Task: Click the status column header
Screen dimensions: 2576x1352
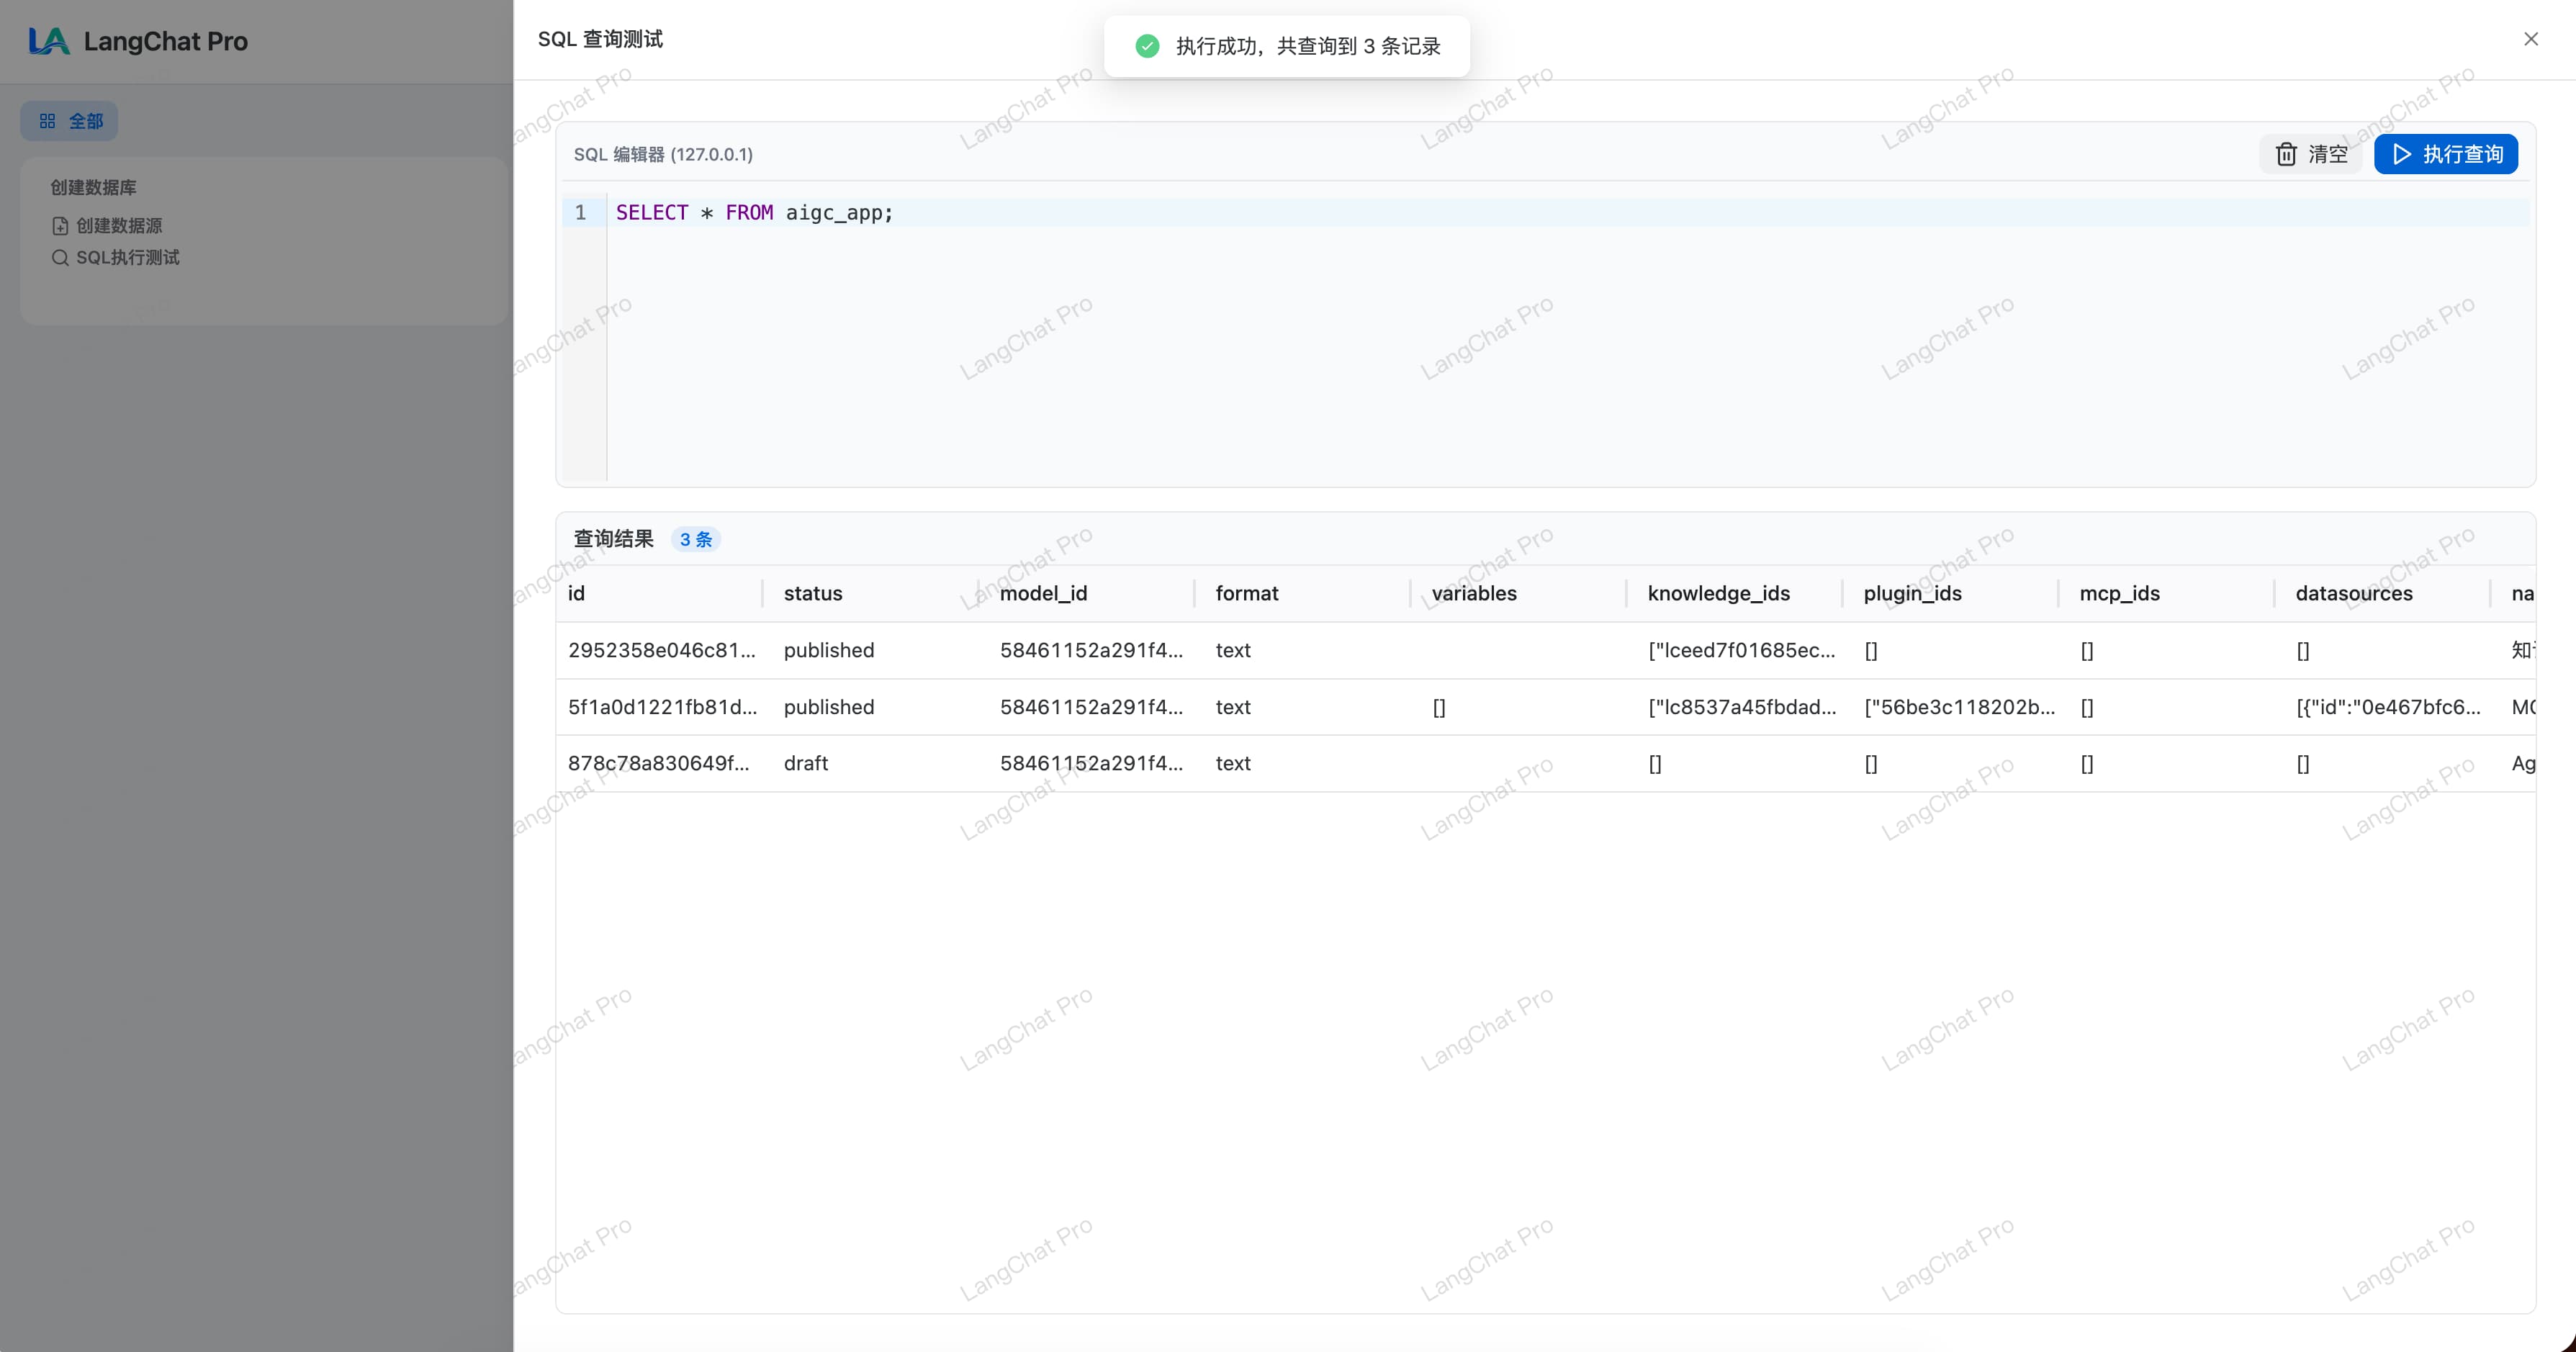Action: click(812, 593)
